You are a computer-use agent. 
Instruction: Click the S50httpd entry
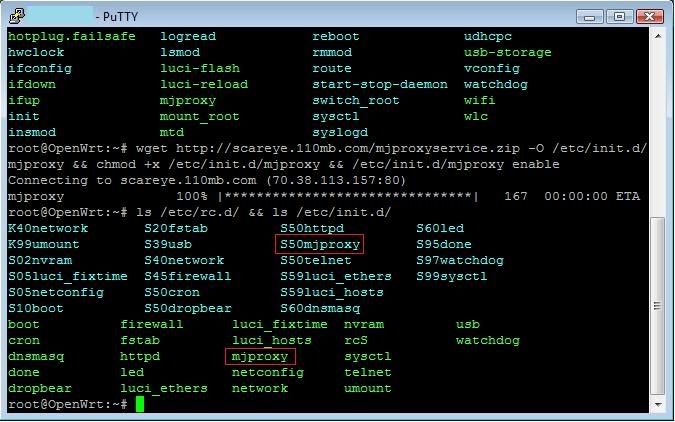pos(312,228)
